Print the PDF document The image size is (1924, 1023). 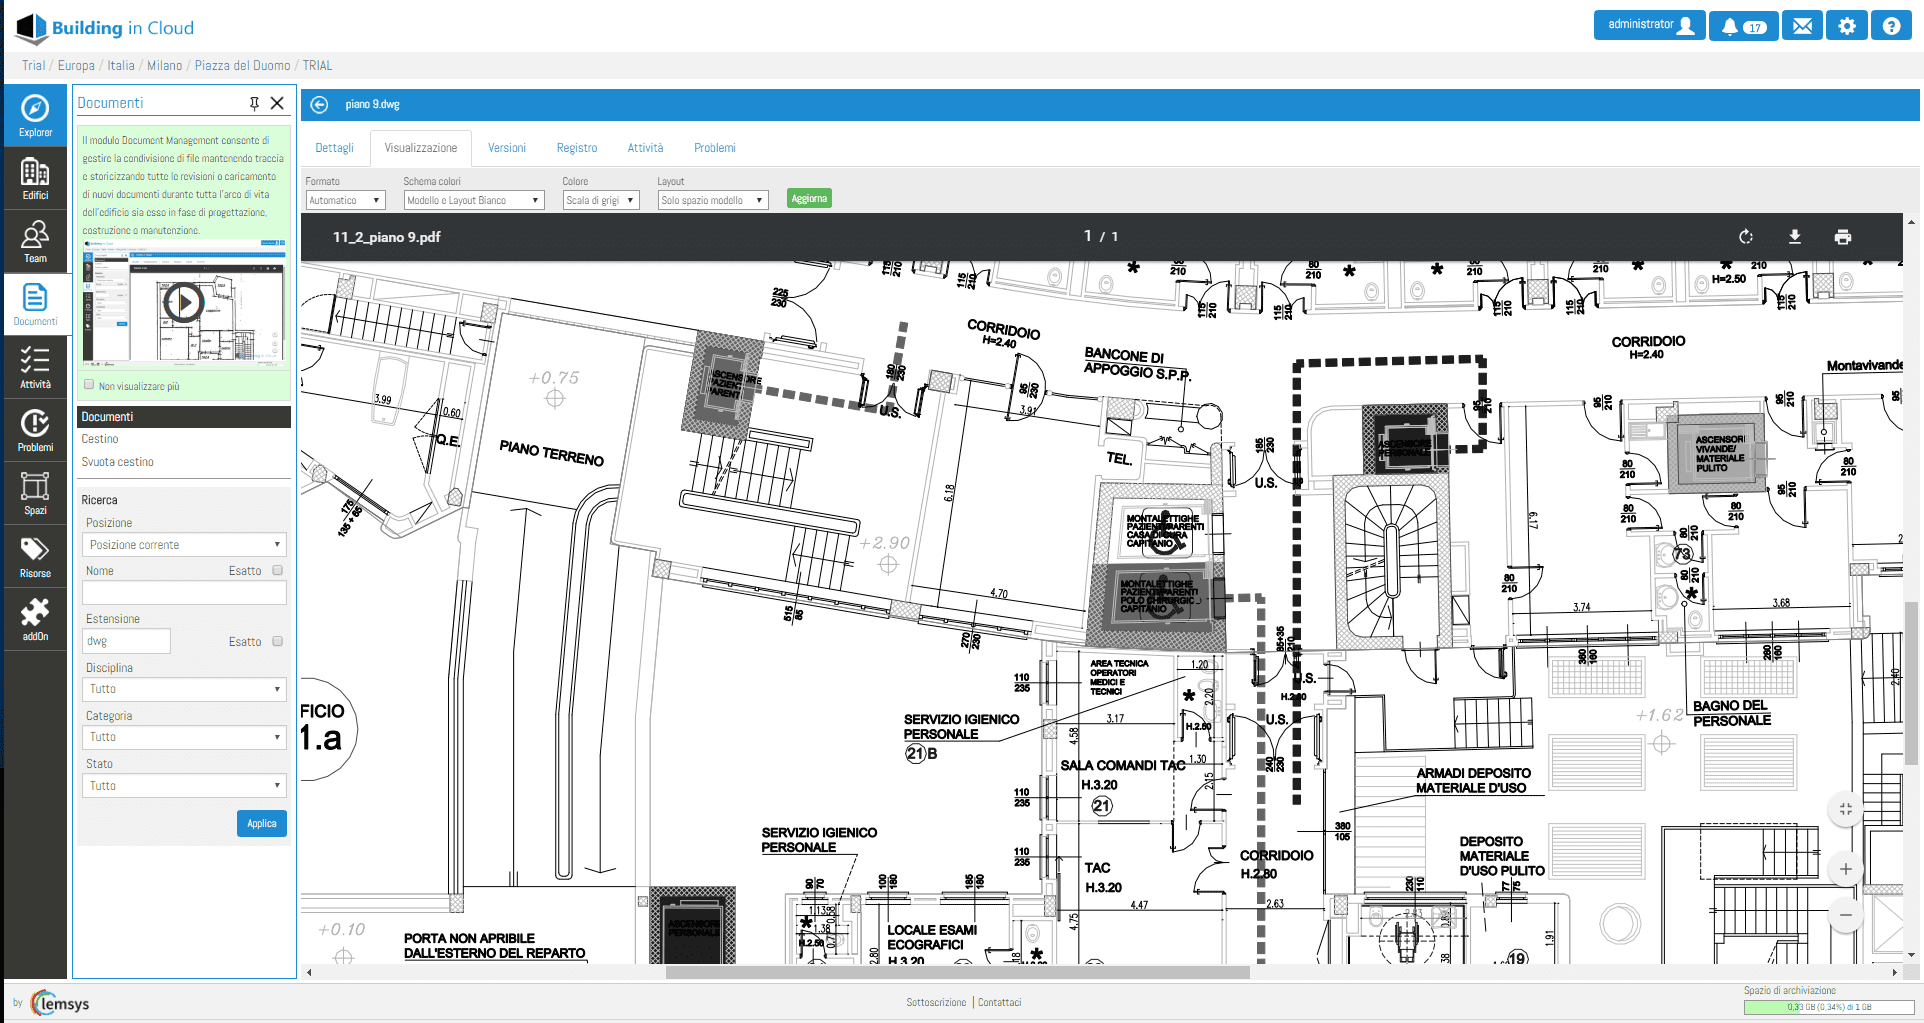tap(1842, 237)
